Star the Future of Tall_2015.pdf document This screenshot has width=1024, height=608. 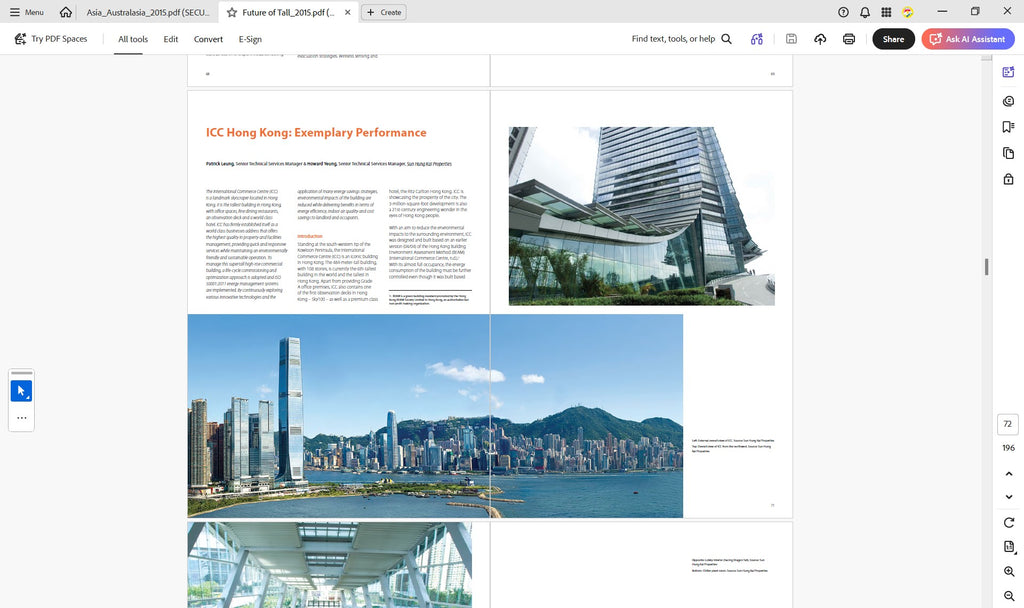(x=232, y=12)
